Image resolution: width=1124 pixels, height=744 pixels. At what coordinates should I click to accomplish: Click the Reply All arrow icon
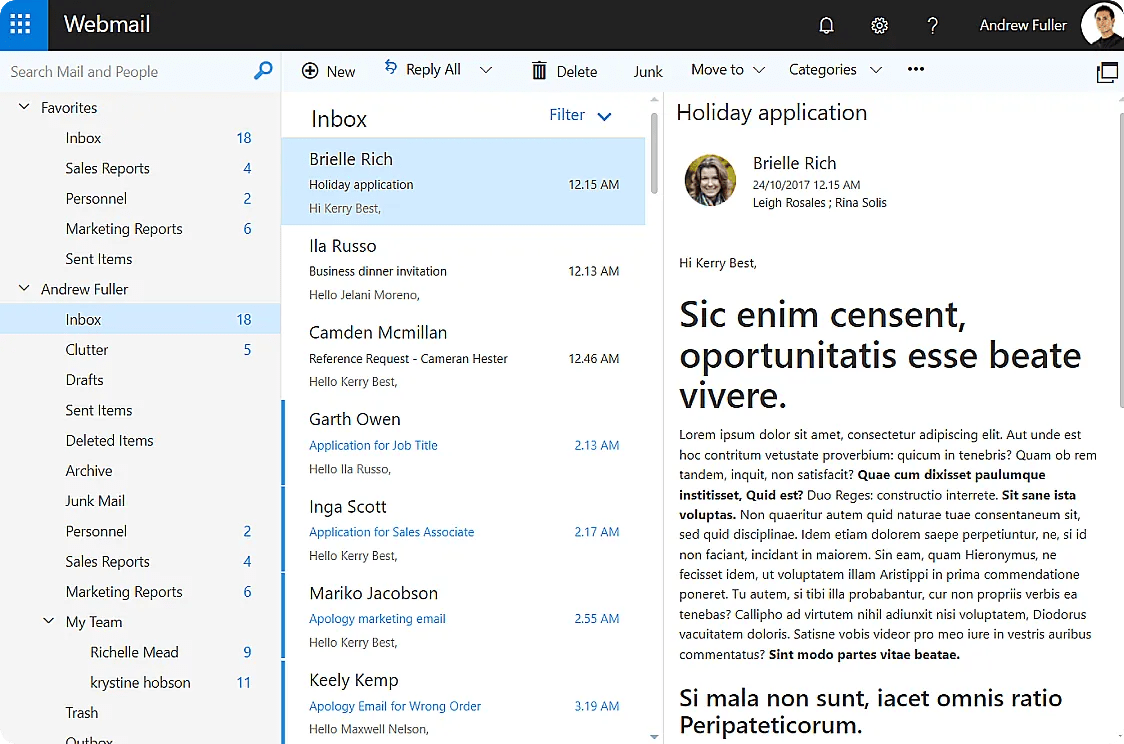[x=393, y=68]
